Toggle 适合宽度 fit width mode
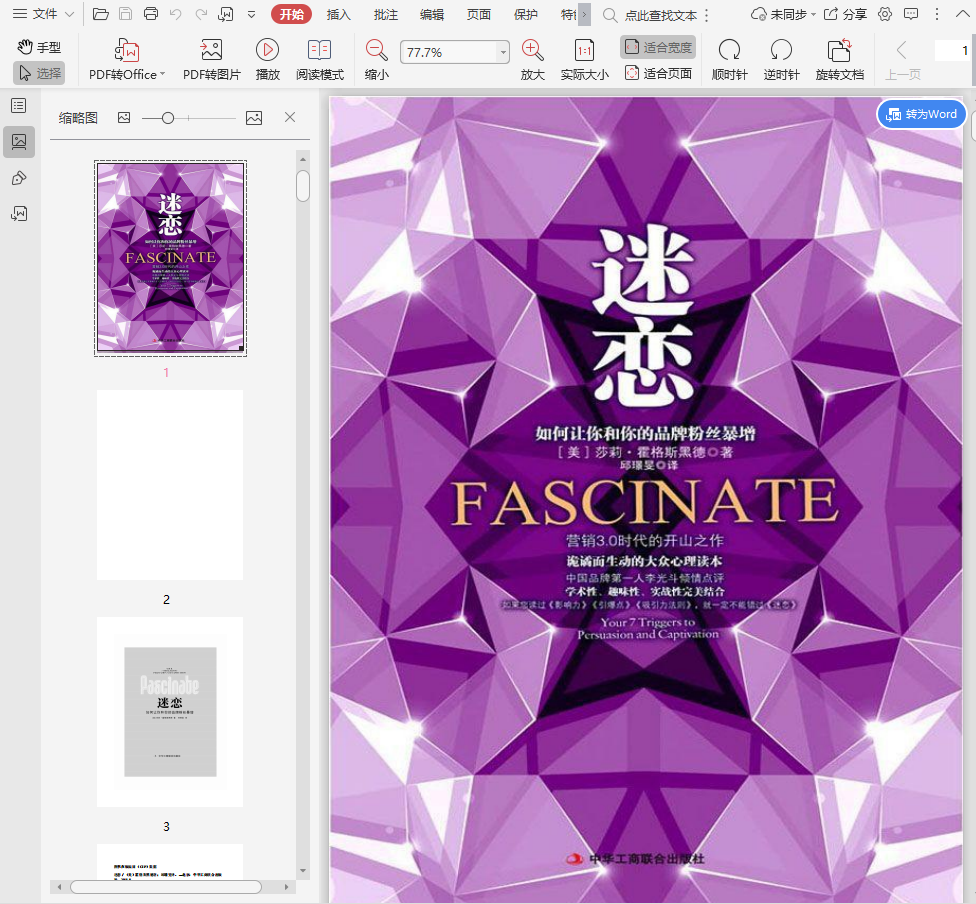976x904 pixels. click(658, 47)
